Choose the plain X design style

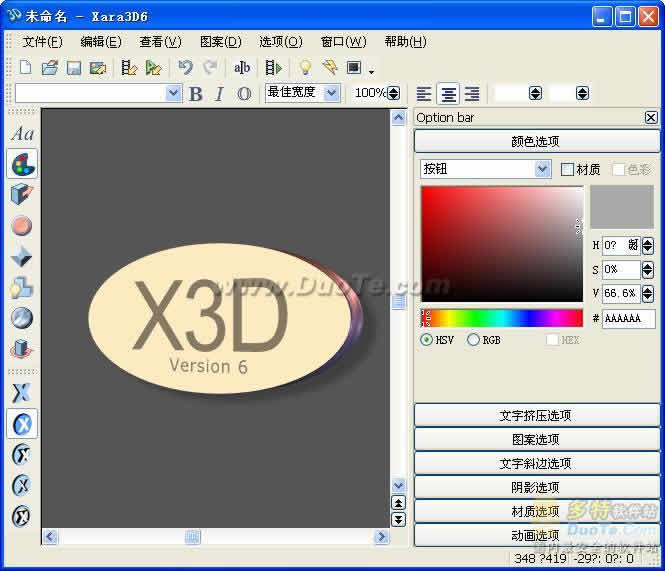tap(21, 392)
